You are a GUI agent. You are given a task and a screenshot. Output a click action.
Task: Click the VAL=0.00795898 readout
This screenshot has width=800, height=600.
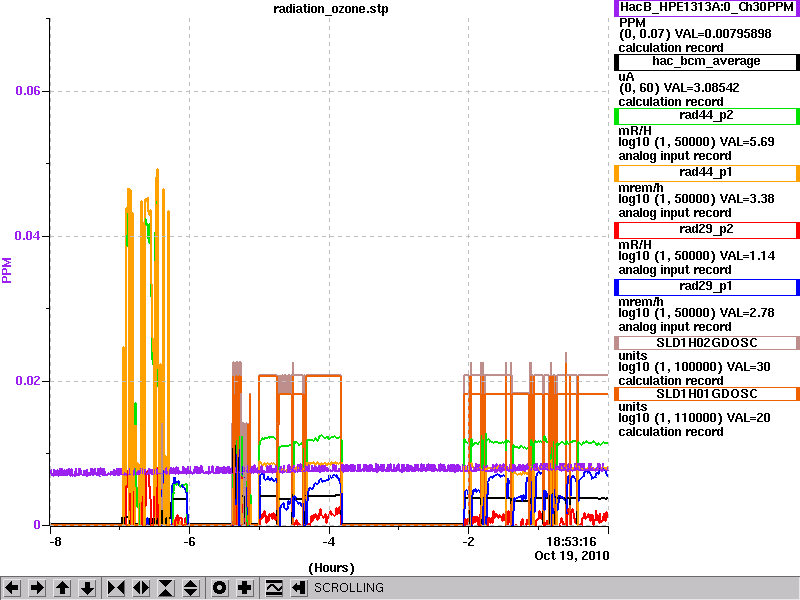click(x=723, y=34)
